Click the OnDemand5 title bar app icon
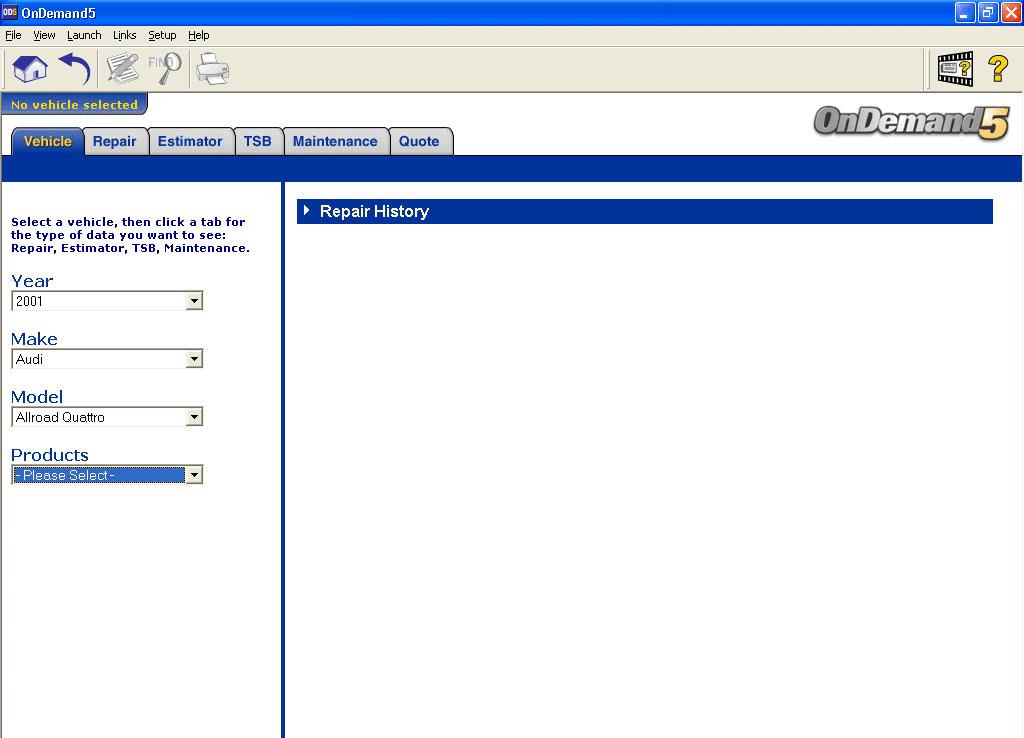 coord(10,12)
